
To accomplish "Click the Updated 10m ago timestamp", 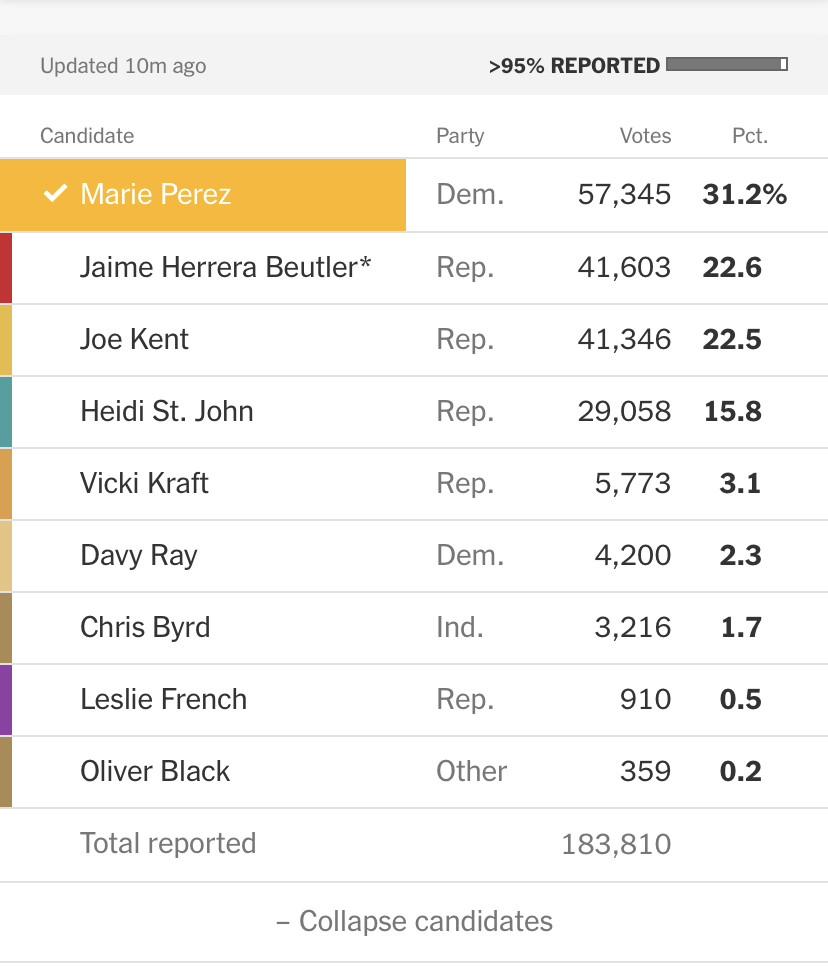I will pyautogui.click(x=123, y=66).
